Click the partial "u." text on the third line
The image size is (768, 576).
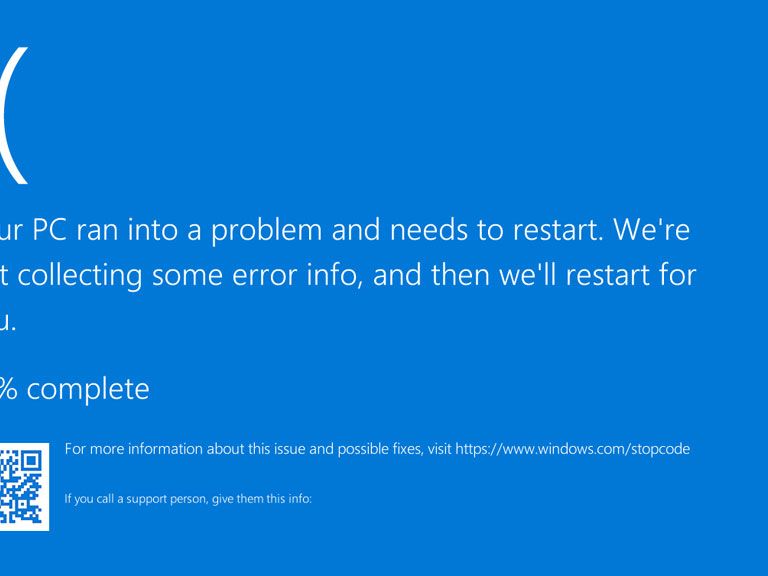pyautogui.click(x=8, y=322)
